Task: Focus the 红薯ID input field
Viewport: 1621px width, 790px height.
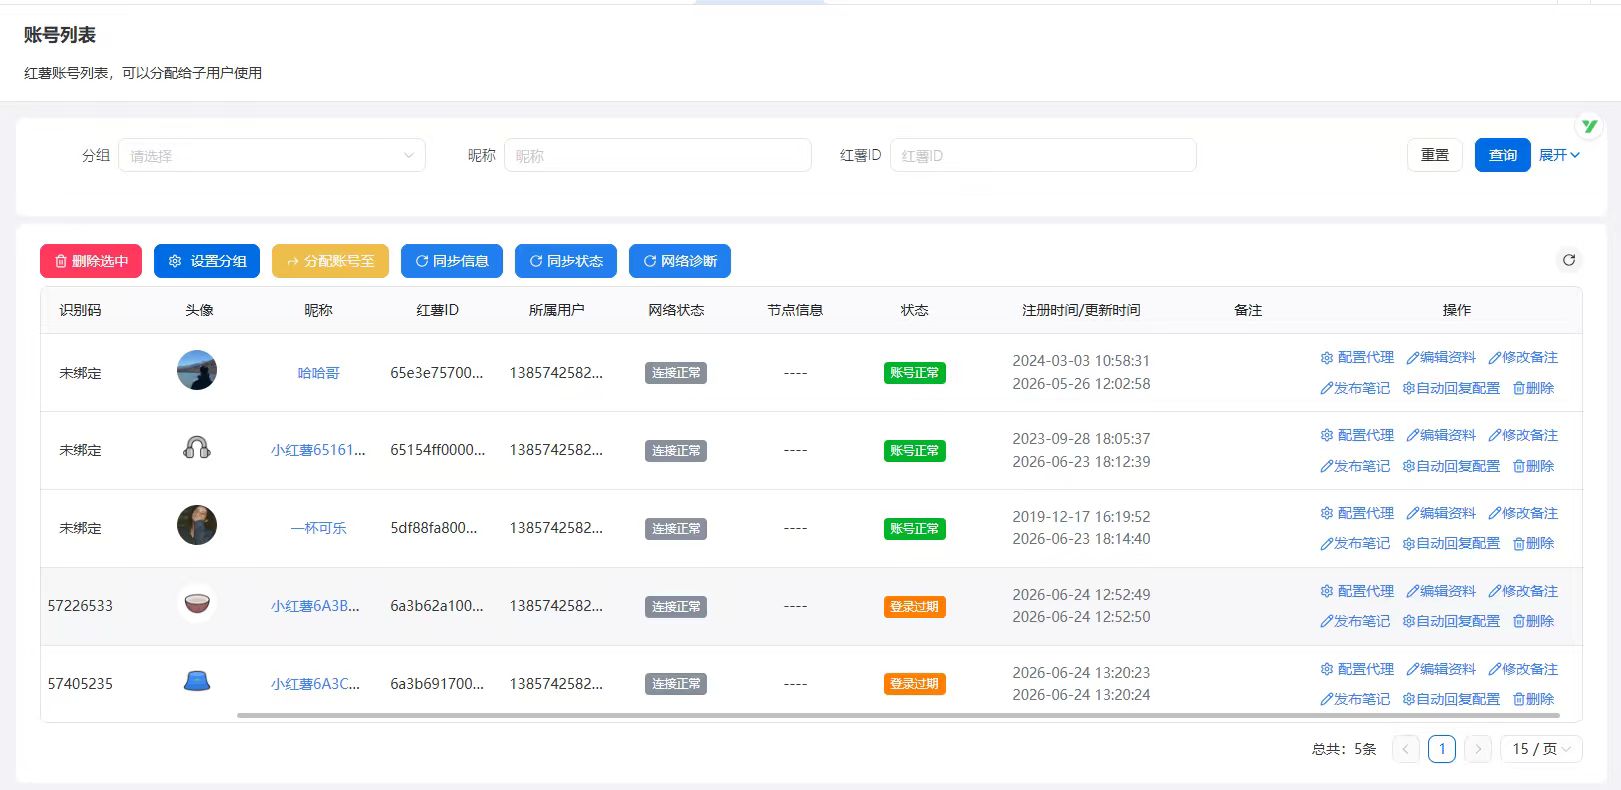Action: 1043,155
